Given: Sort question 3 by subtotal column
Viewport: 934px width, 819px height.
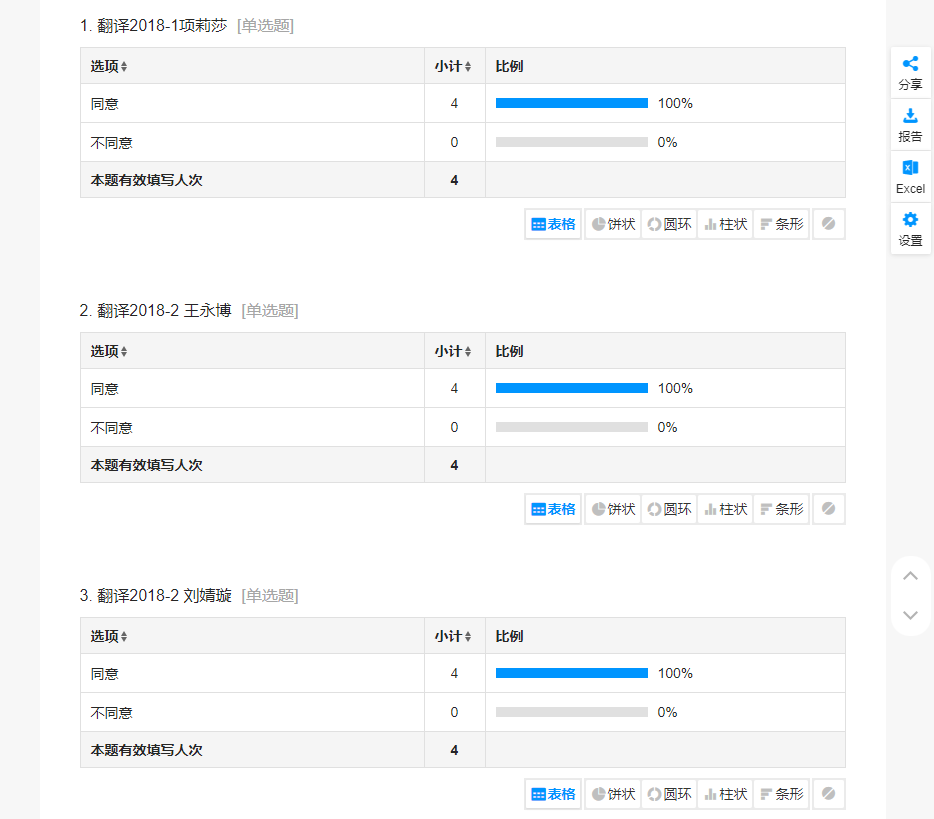Looking at the screenshot, I should (x=453, y=637).
